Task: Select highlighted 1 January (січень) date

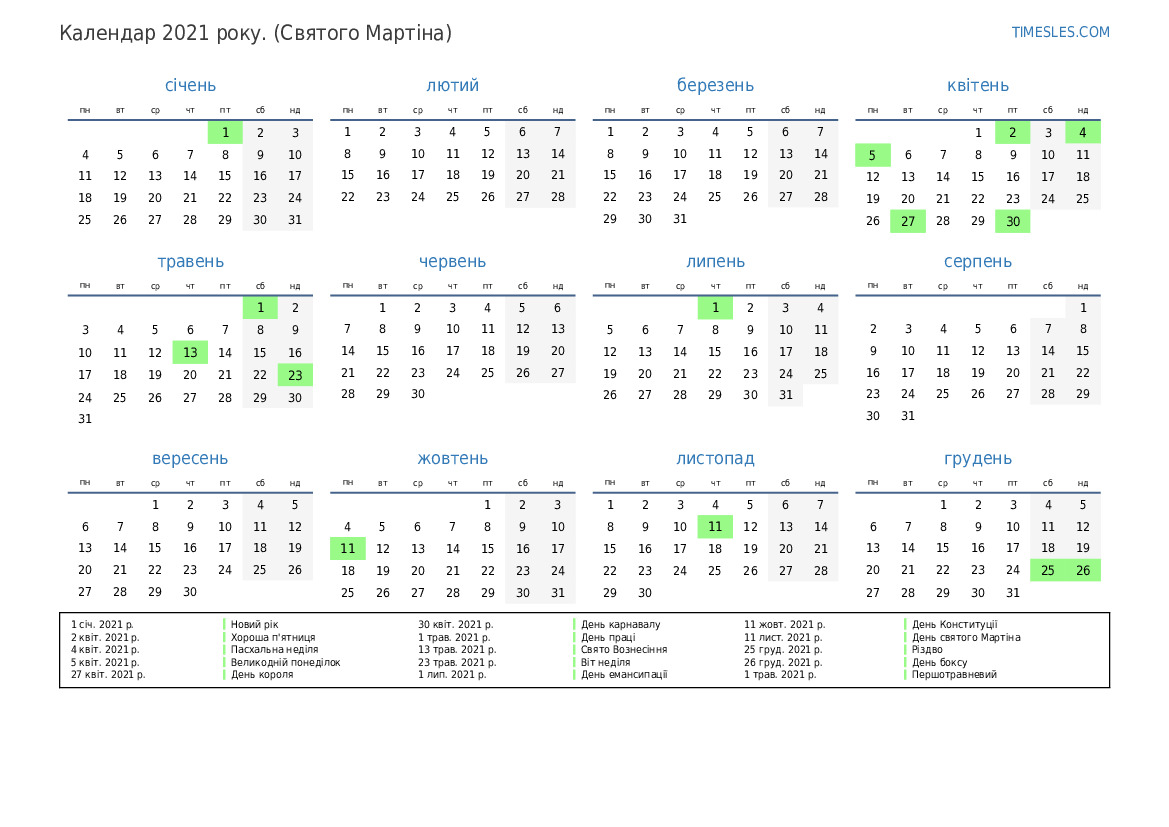Action: [225, 132]
